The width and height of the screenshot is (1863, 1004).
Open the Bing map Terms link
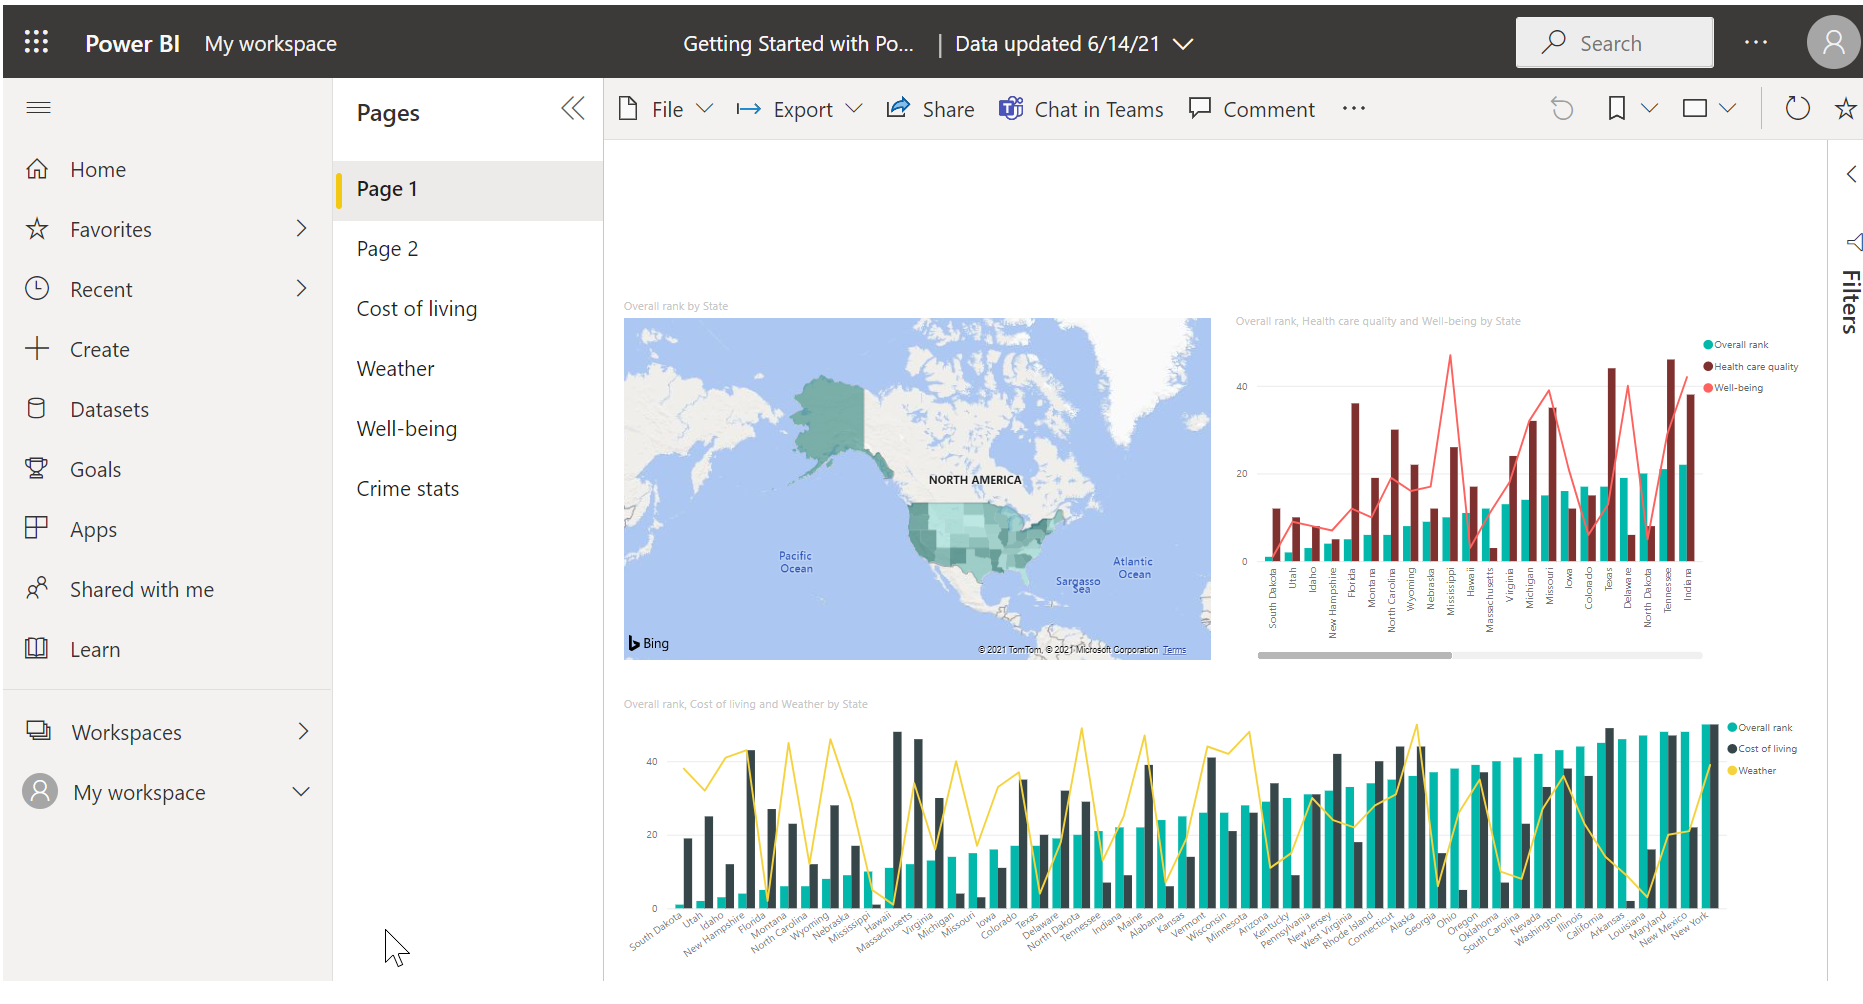[x=1174, y=650]
